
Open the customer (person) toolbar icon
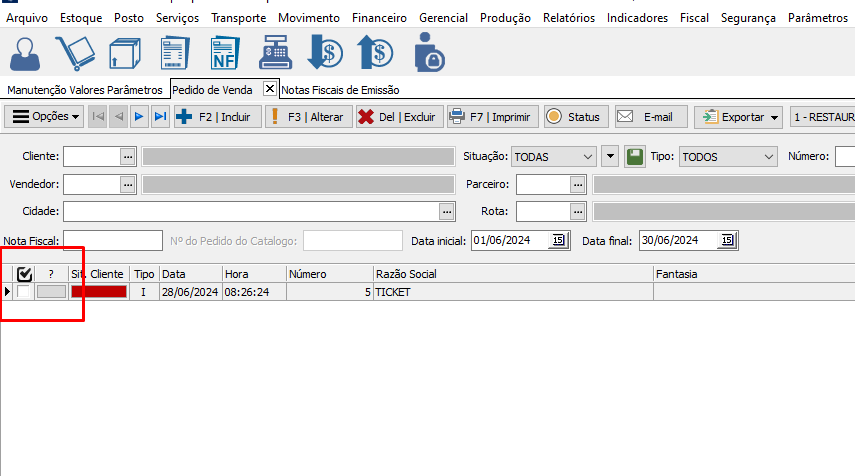pyautogui.click(x=28, y=52)
